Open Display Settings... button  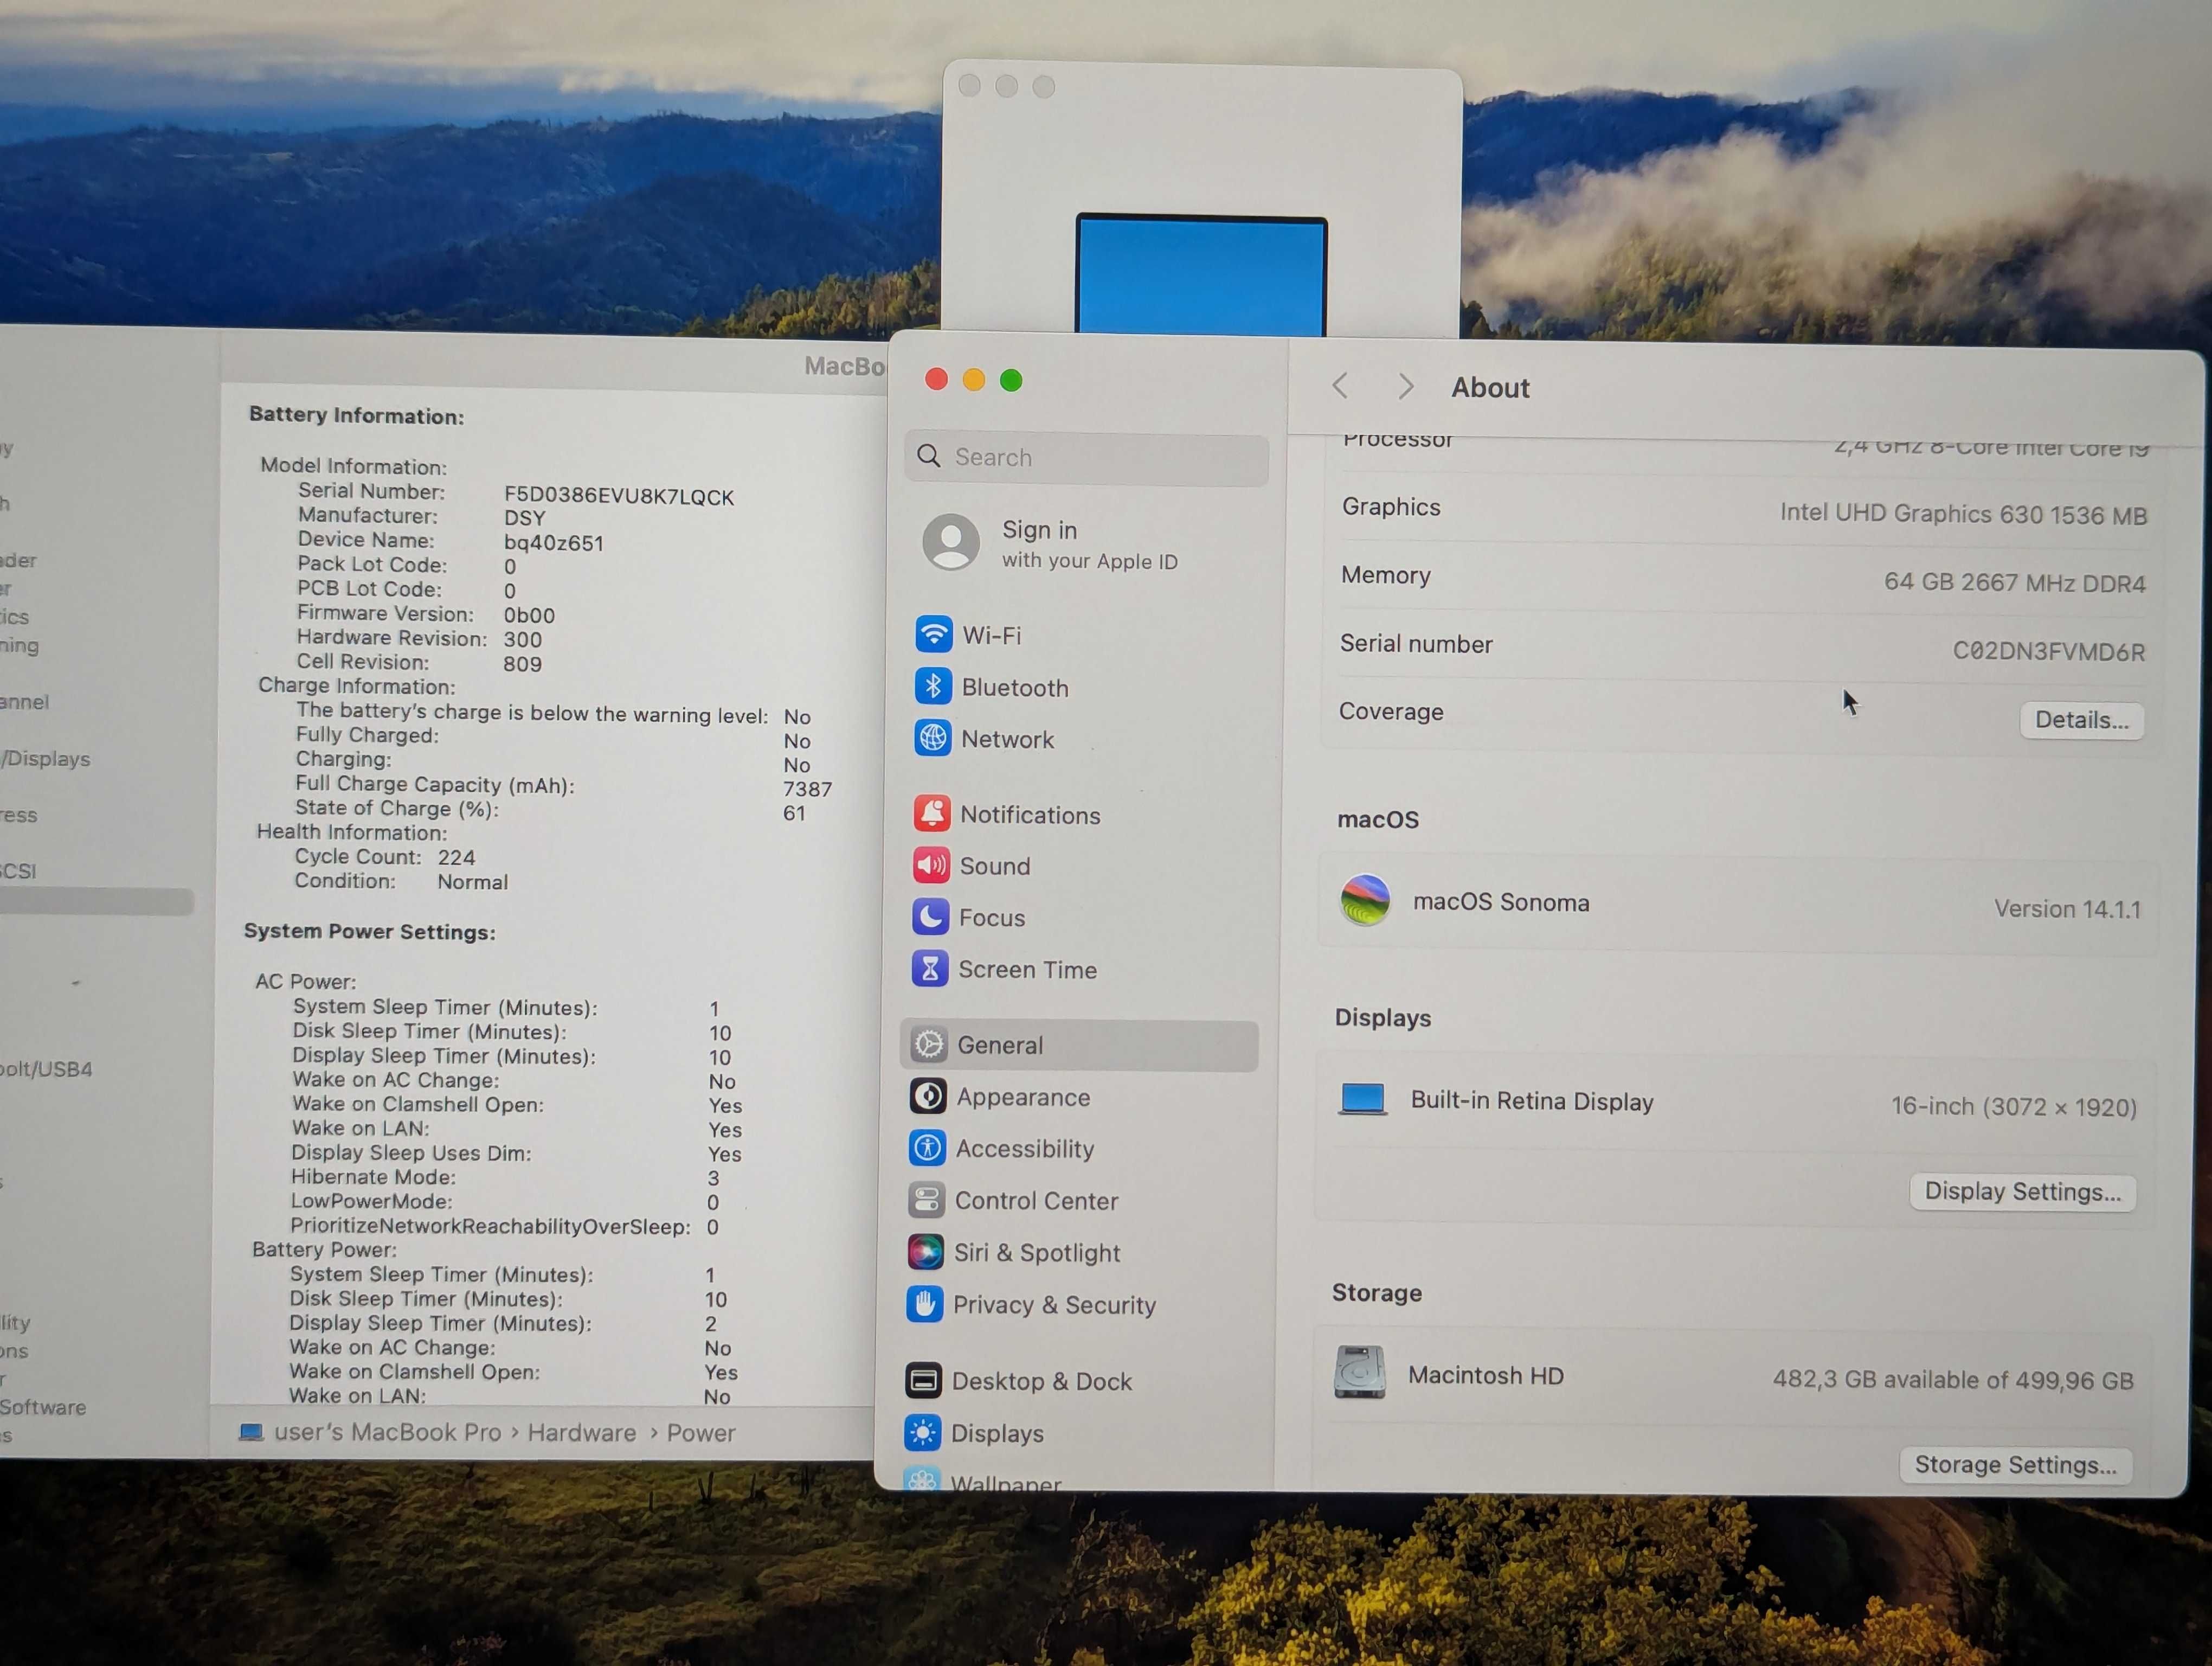2022,1191
